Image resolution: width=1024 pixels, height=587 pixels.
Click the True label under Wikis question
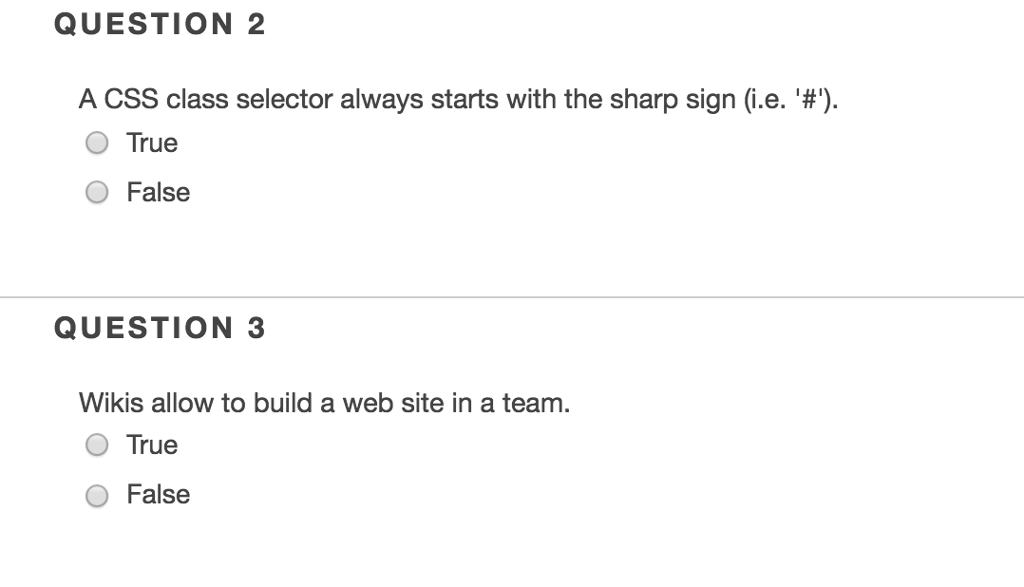coord(152,445)
